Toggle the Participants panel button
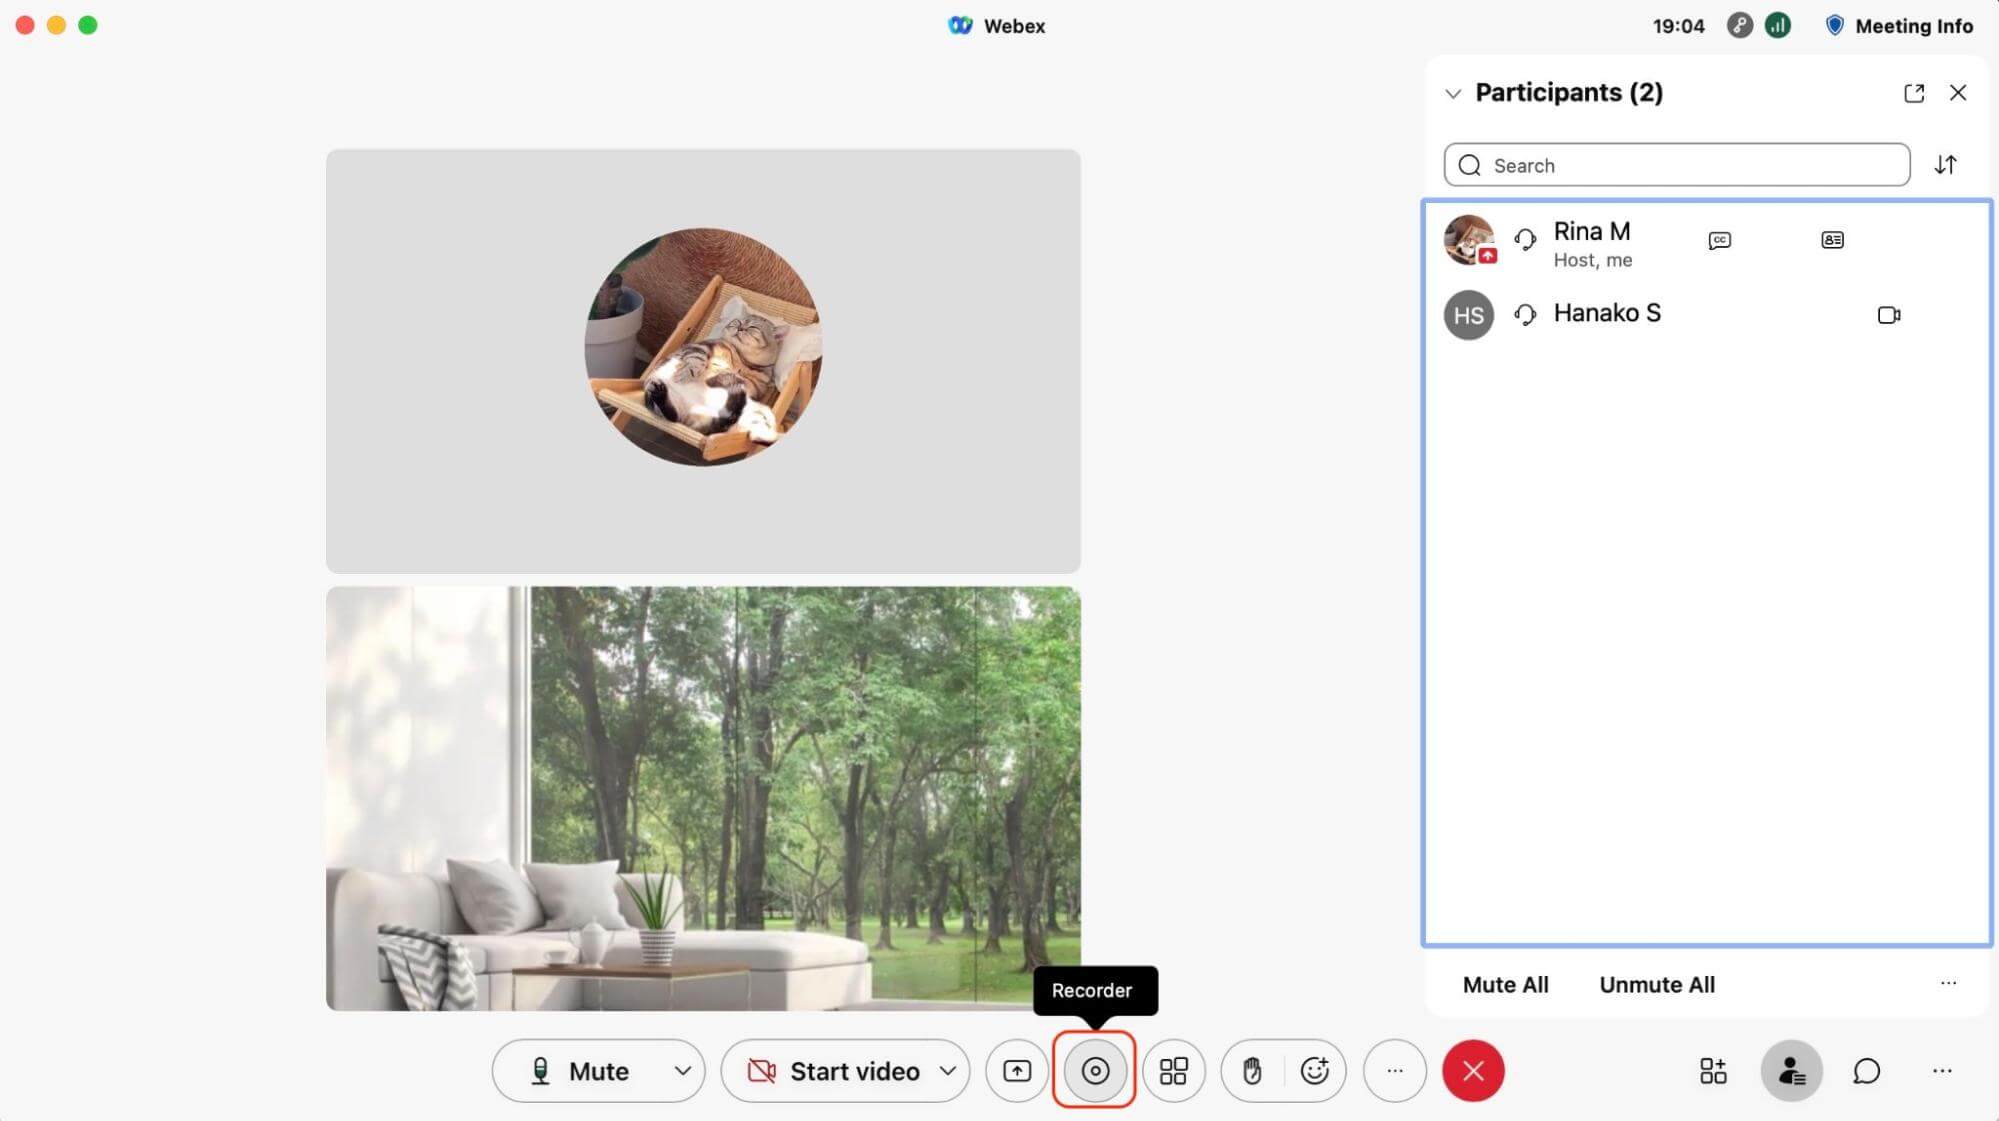1999x1121 pixels. (1791, 1071)
